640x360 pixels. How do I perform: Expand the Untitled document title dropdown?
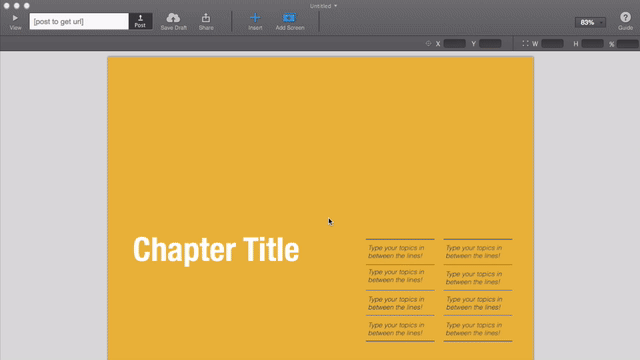pos(323,6)
